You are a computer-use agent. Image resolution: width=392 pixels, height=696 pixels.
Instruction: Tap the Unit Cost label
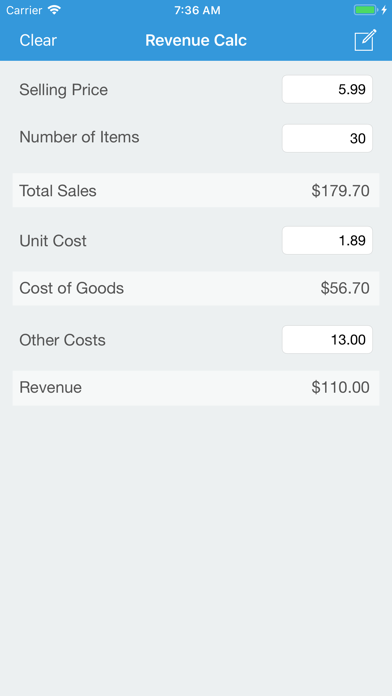tap(53, 241)
